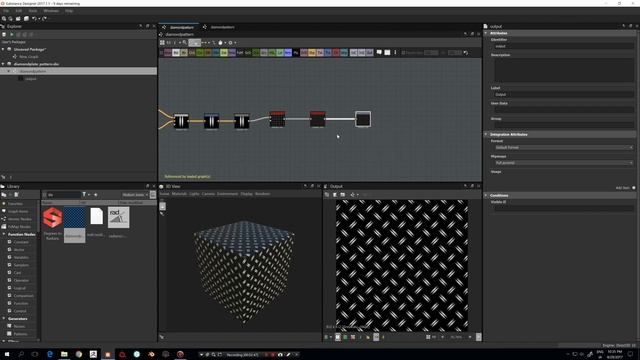Collapse Function Nodes category in Library

(x=4, y=234)
